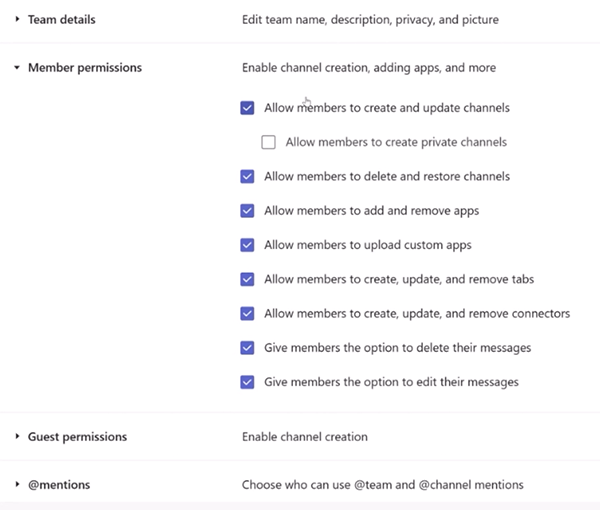This screenshot has width=600, height=510.
Task: Click label 'Allow members to create, update, and remove connectors'
Action: pyautogui.click(x=417, y=314)
